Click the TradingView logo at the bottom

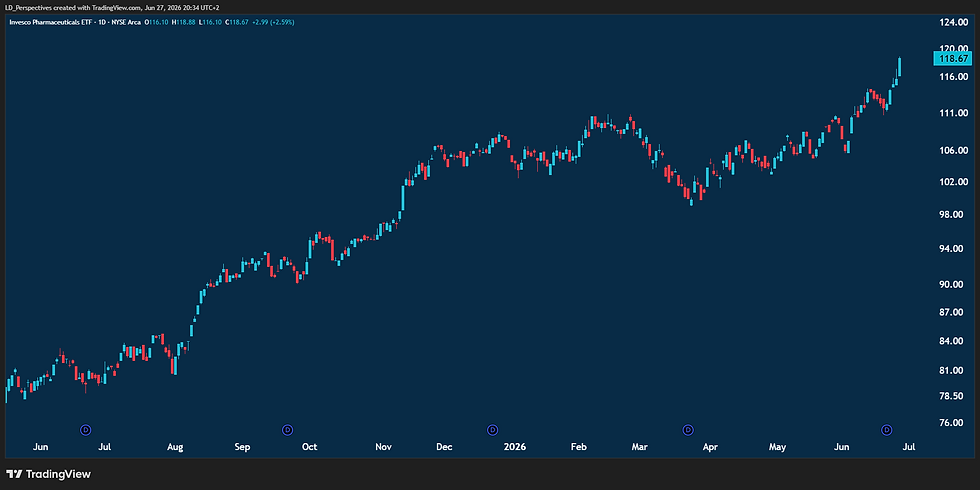[x=48, y=474]
